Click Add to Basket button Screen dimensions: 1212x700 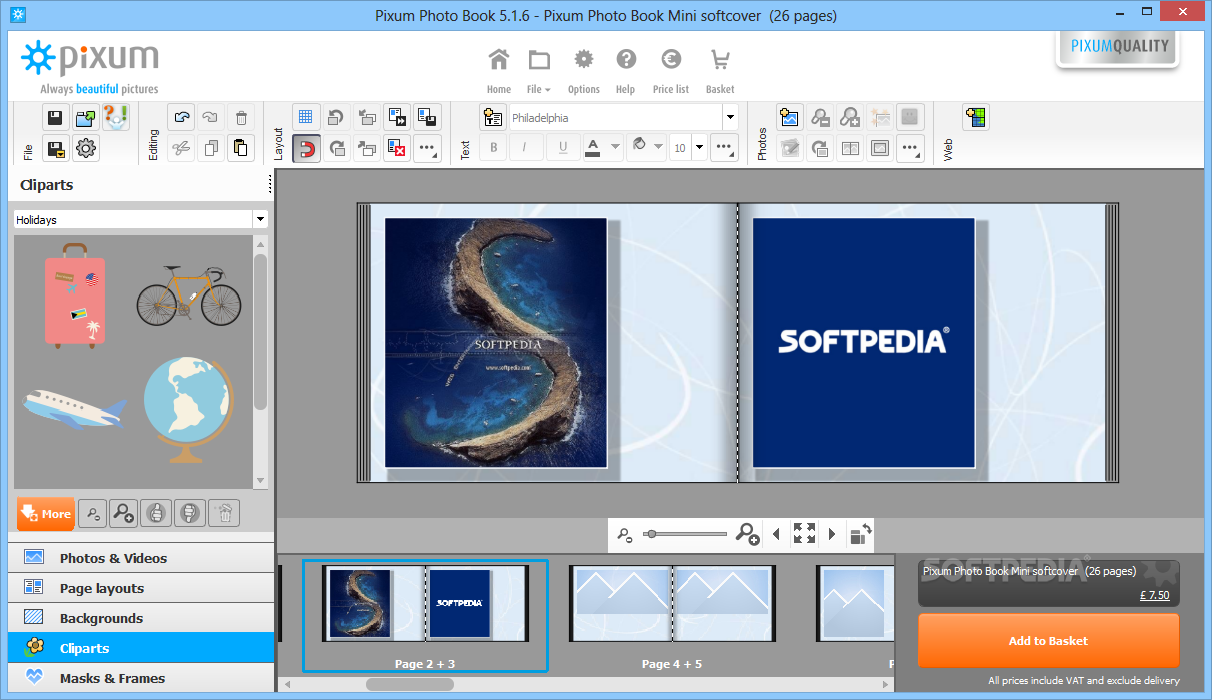tap(1048, 641)
